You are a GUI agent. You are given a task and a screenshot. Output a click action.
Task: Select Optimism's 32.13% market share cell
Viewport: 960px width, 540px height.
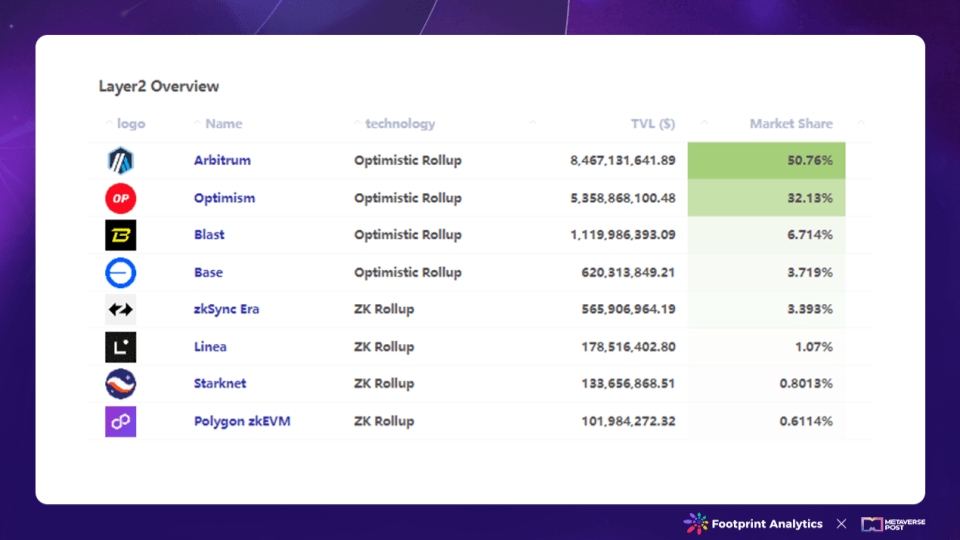click(767, 198)
